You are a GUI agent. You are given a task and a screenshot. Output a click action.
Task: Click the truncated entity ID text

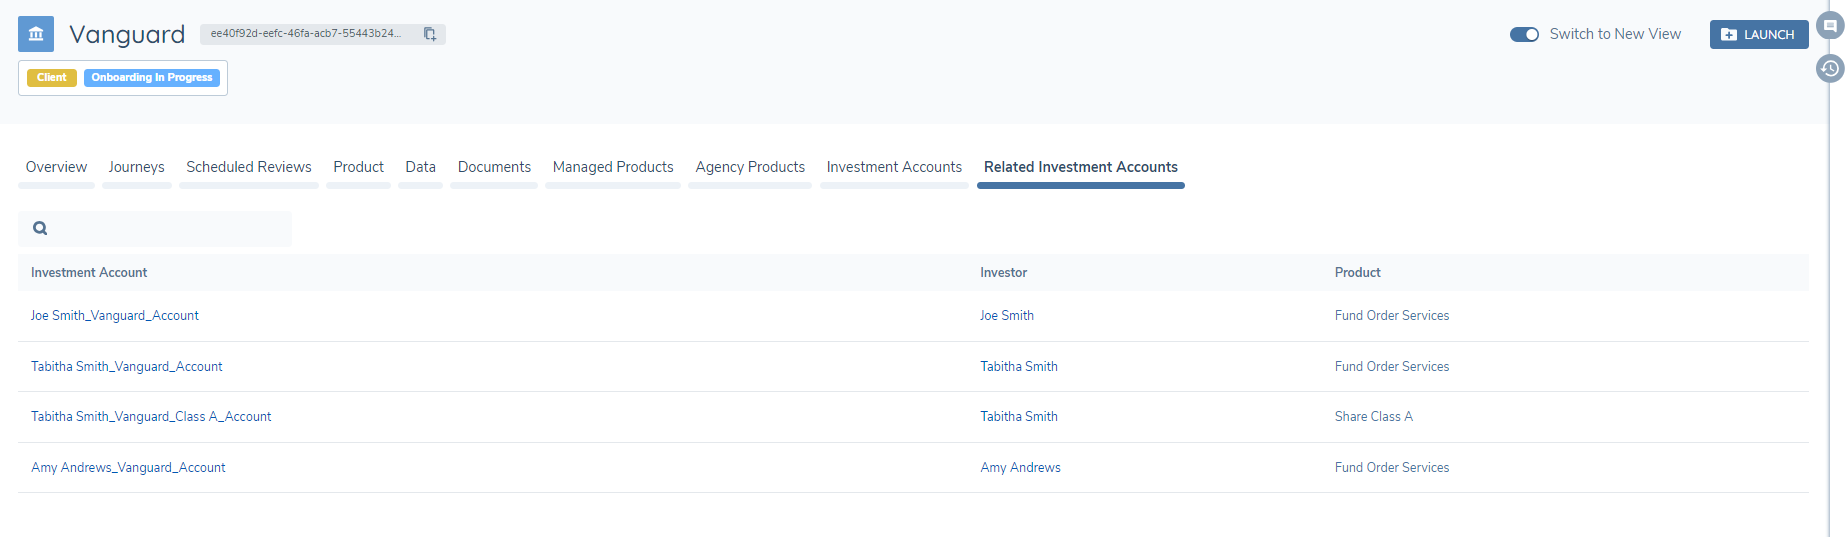tap(306, 34)
